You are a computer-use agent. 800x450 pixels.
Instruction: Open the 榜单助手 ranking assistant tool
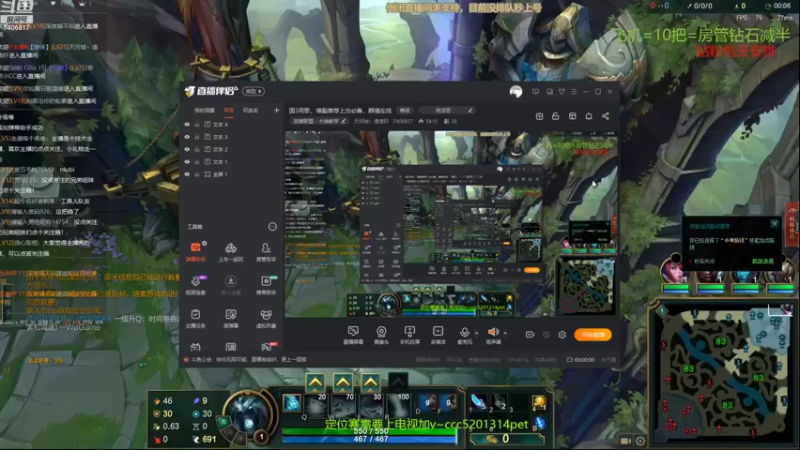(x=266, y=285)
